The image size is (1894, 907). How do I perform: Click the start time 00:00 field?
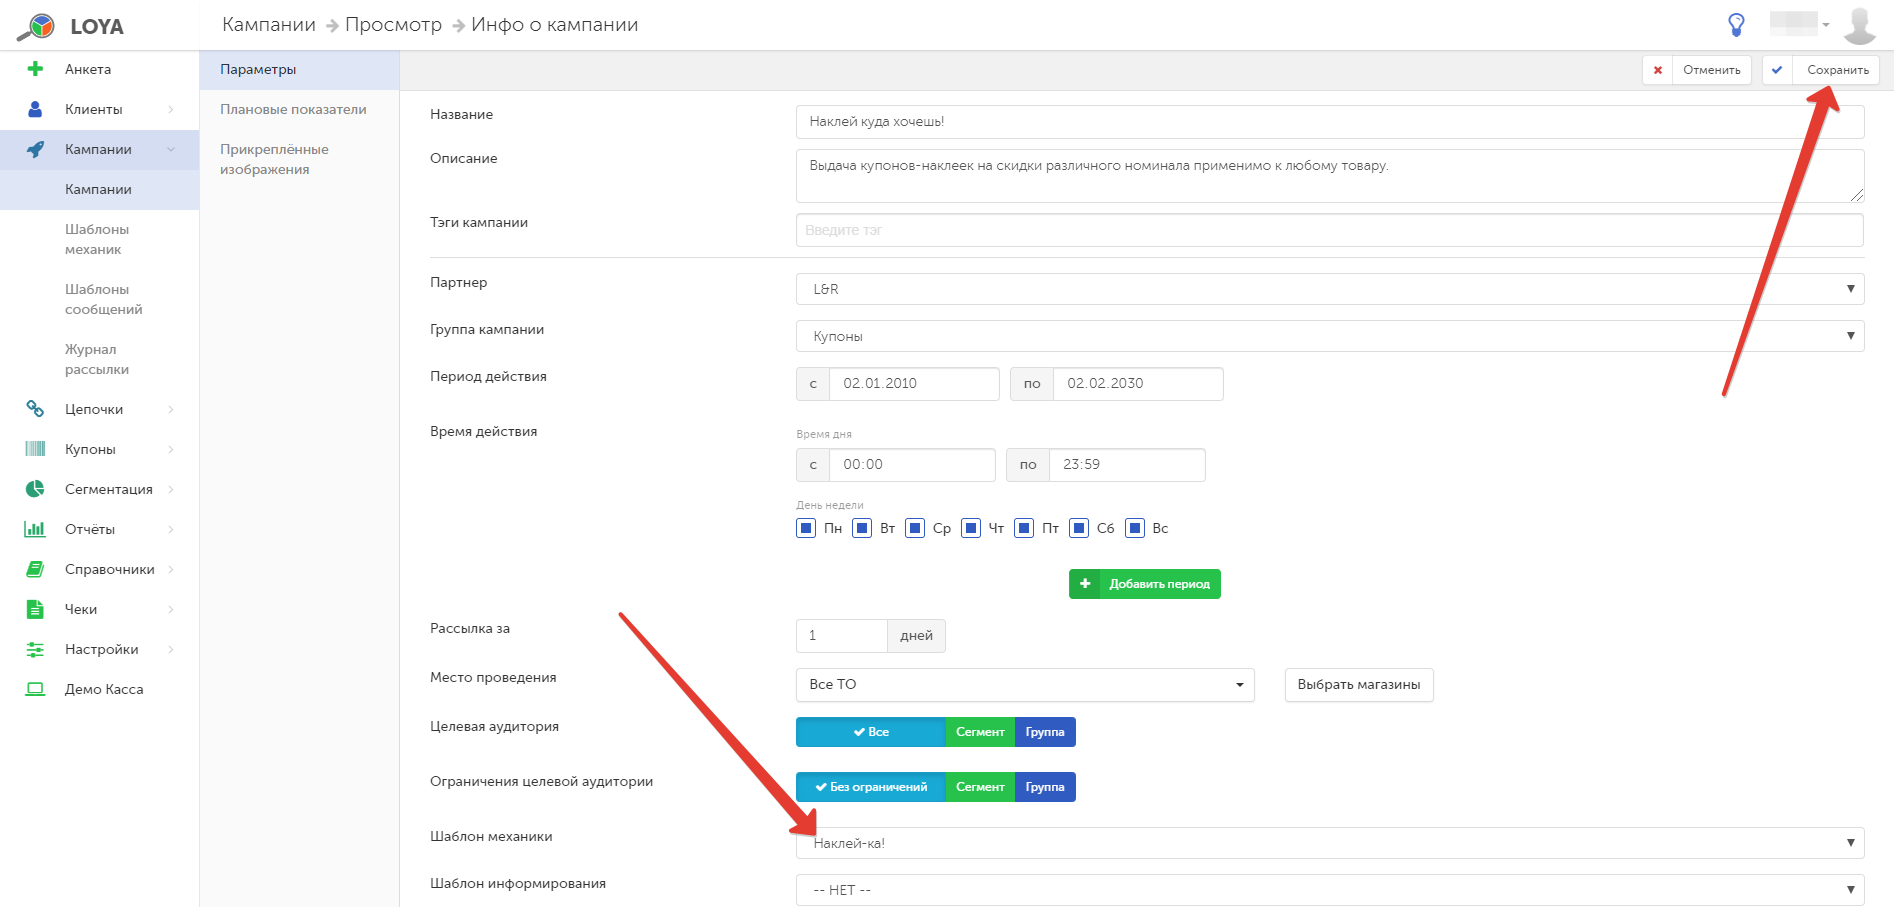[912, 465]
